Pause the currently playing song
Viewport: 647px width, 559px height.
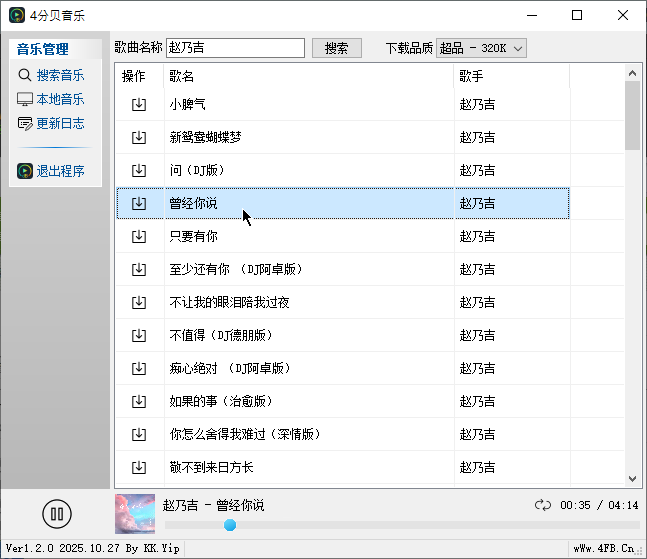click(x=57, y=514)
